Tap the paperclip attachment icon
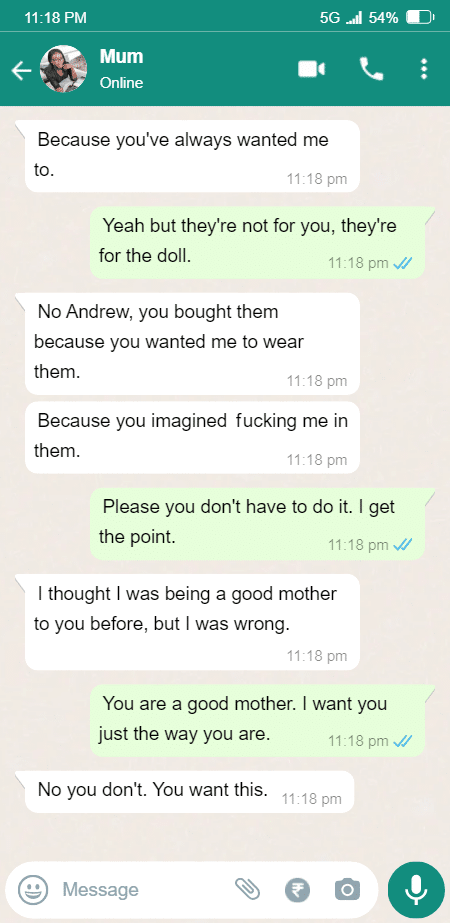The width and height of the screenshot is (450, 923). [247, 889]
